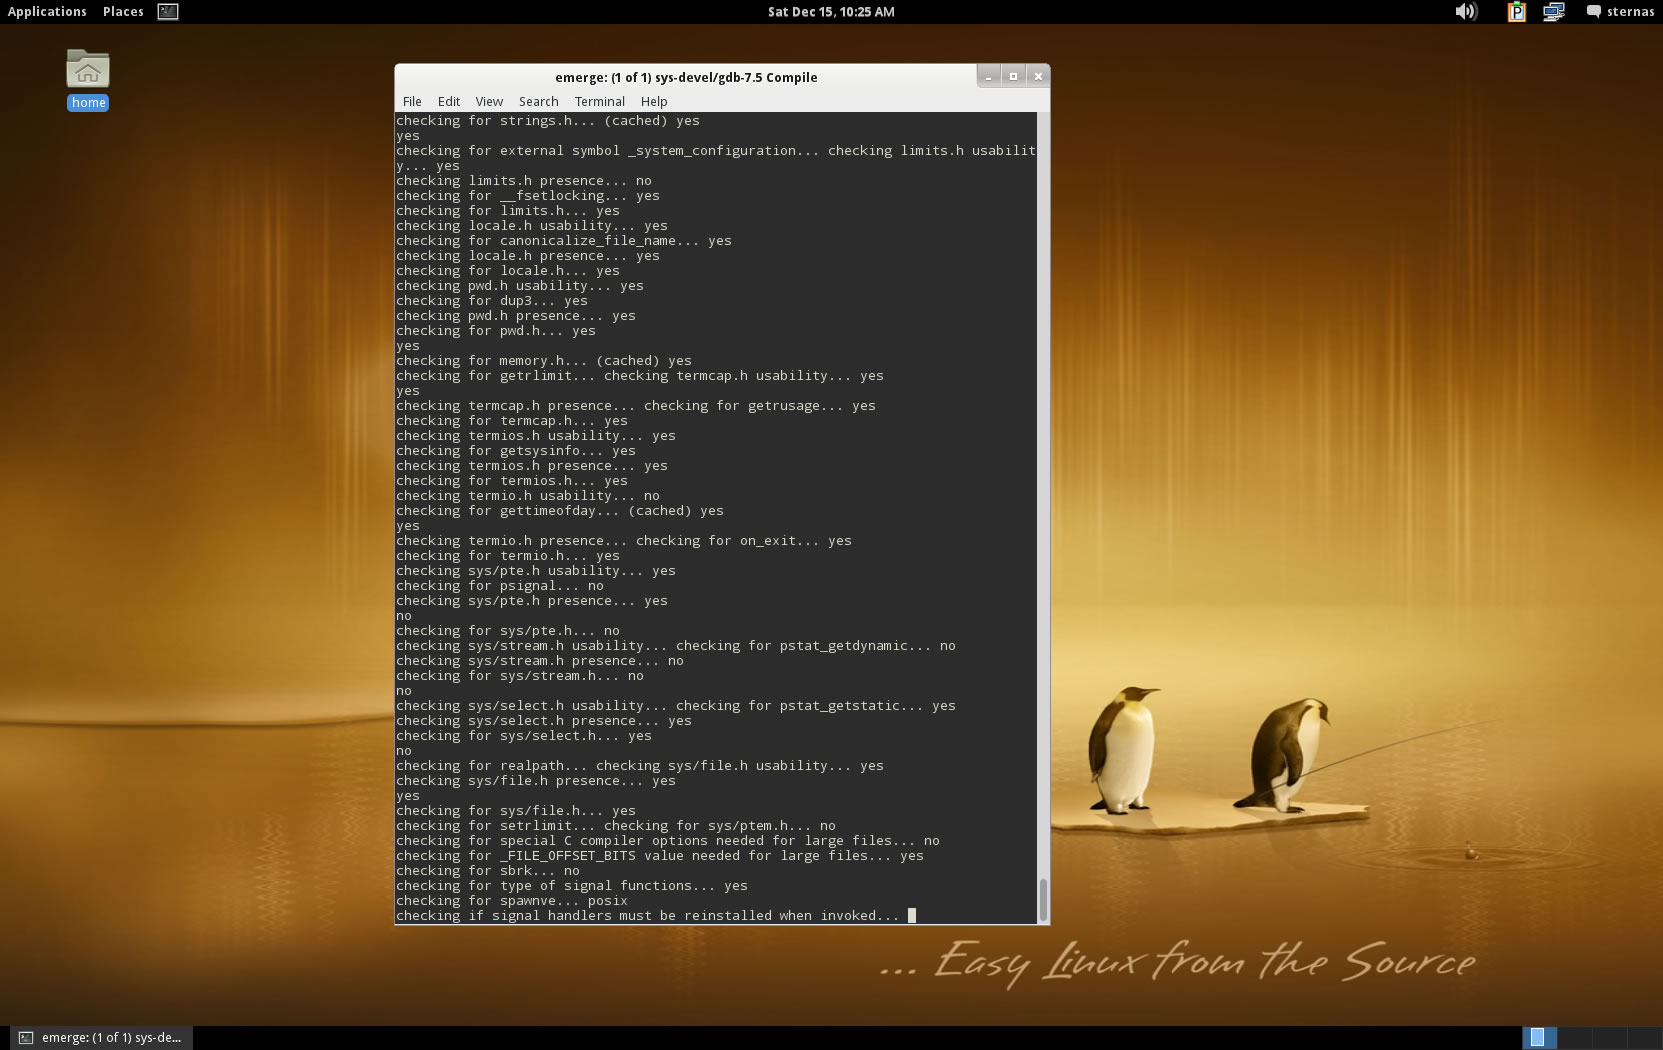Screen dimensions: 1663x1050
Task: Launch terminal from the top panel icon
Action: pyautogui.click(x=168, y=12)
